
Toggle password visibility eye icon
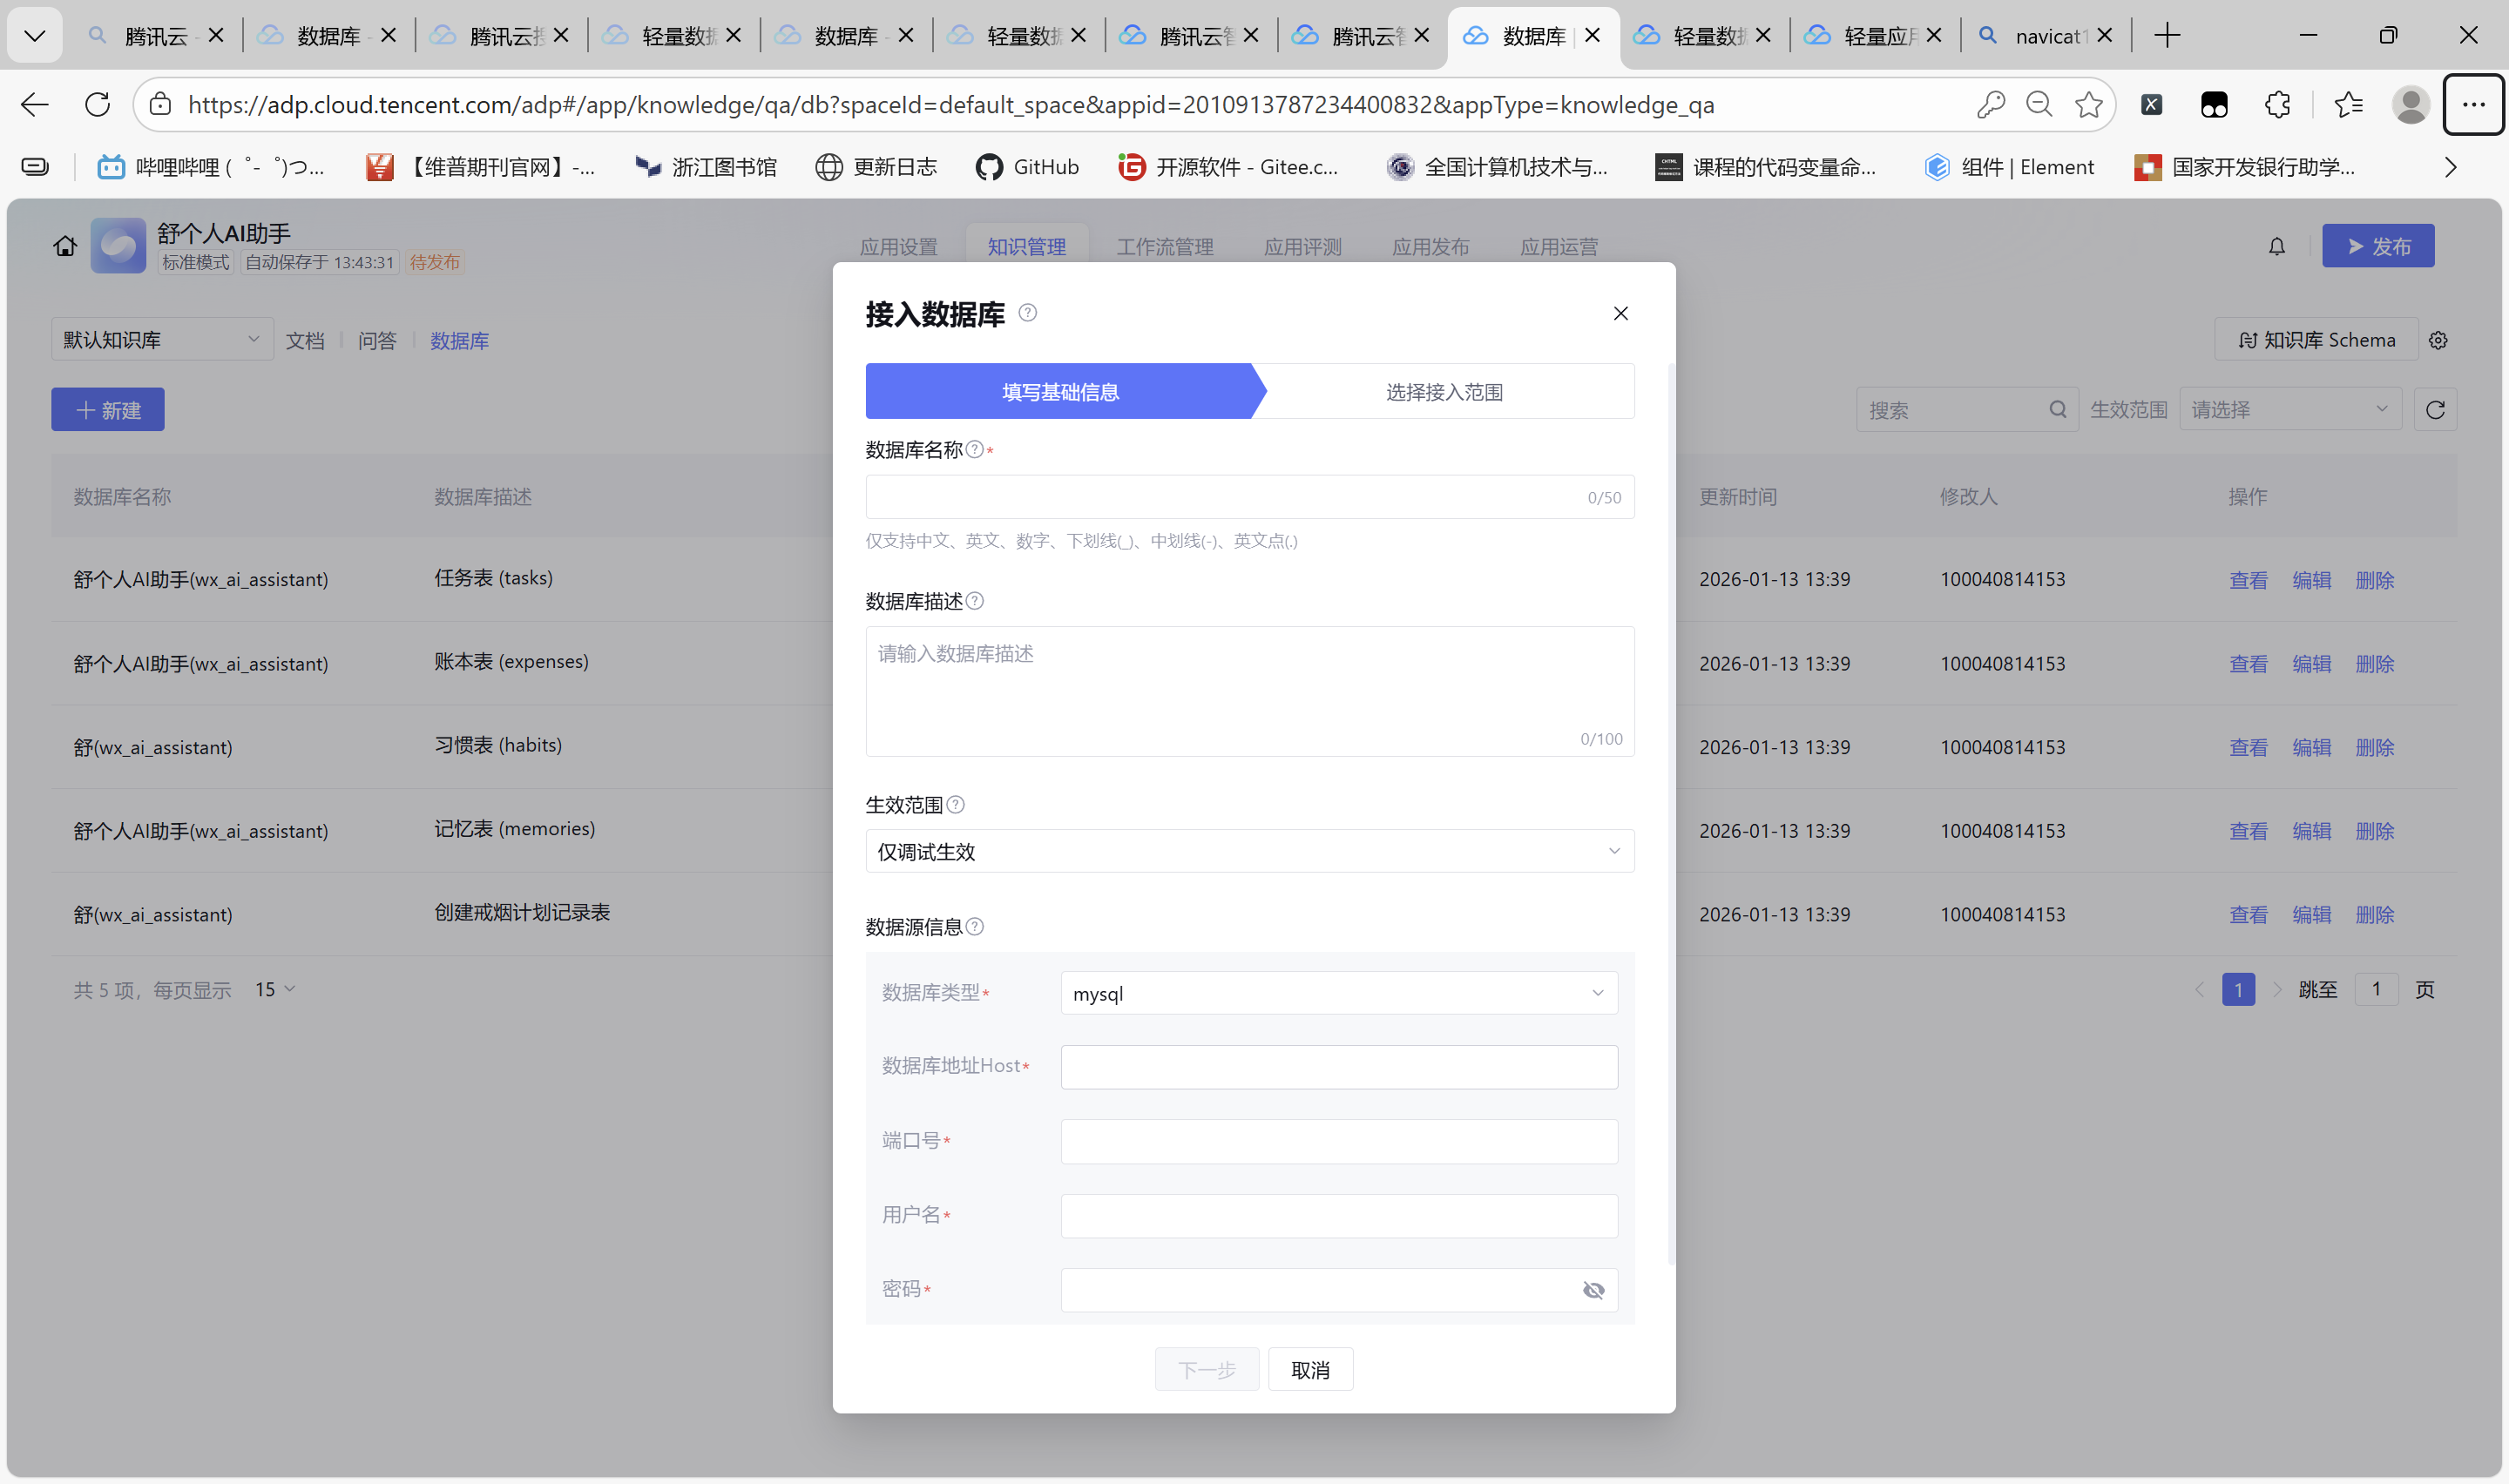point(1593,1290)
